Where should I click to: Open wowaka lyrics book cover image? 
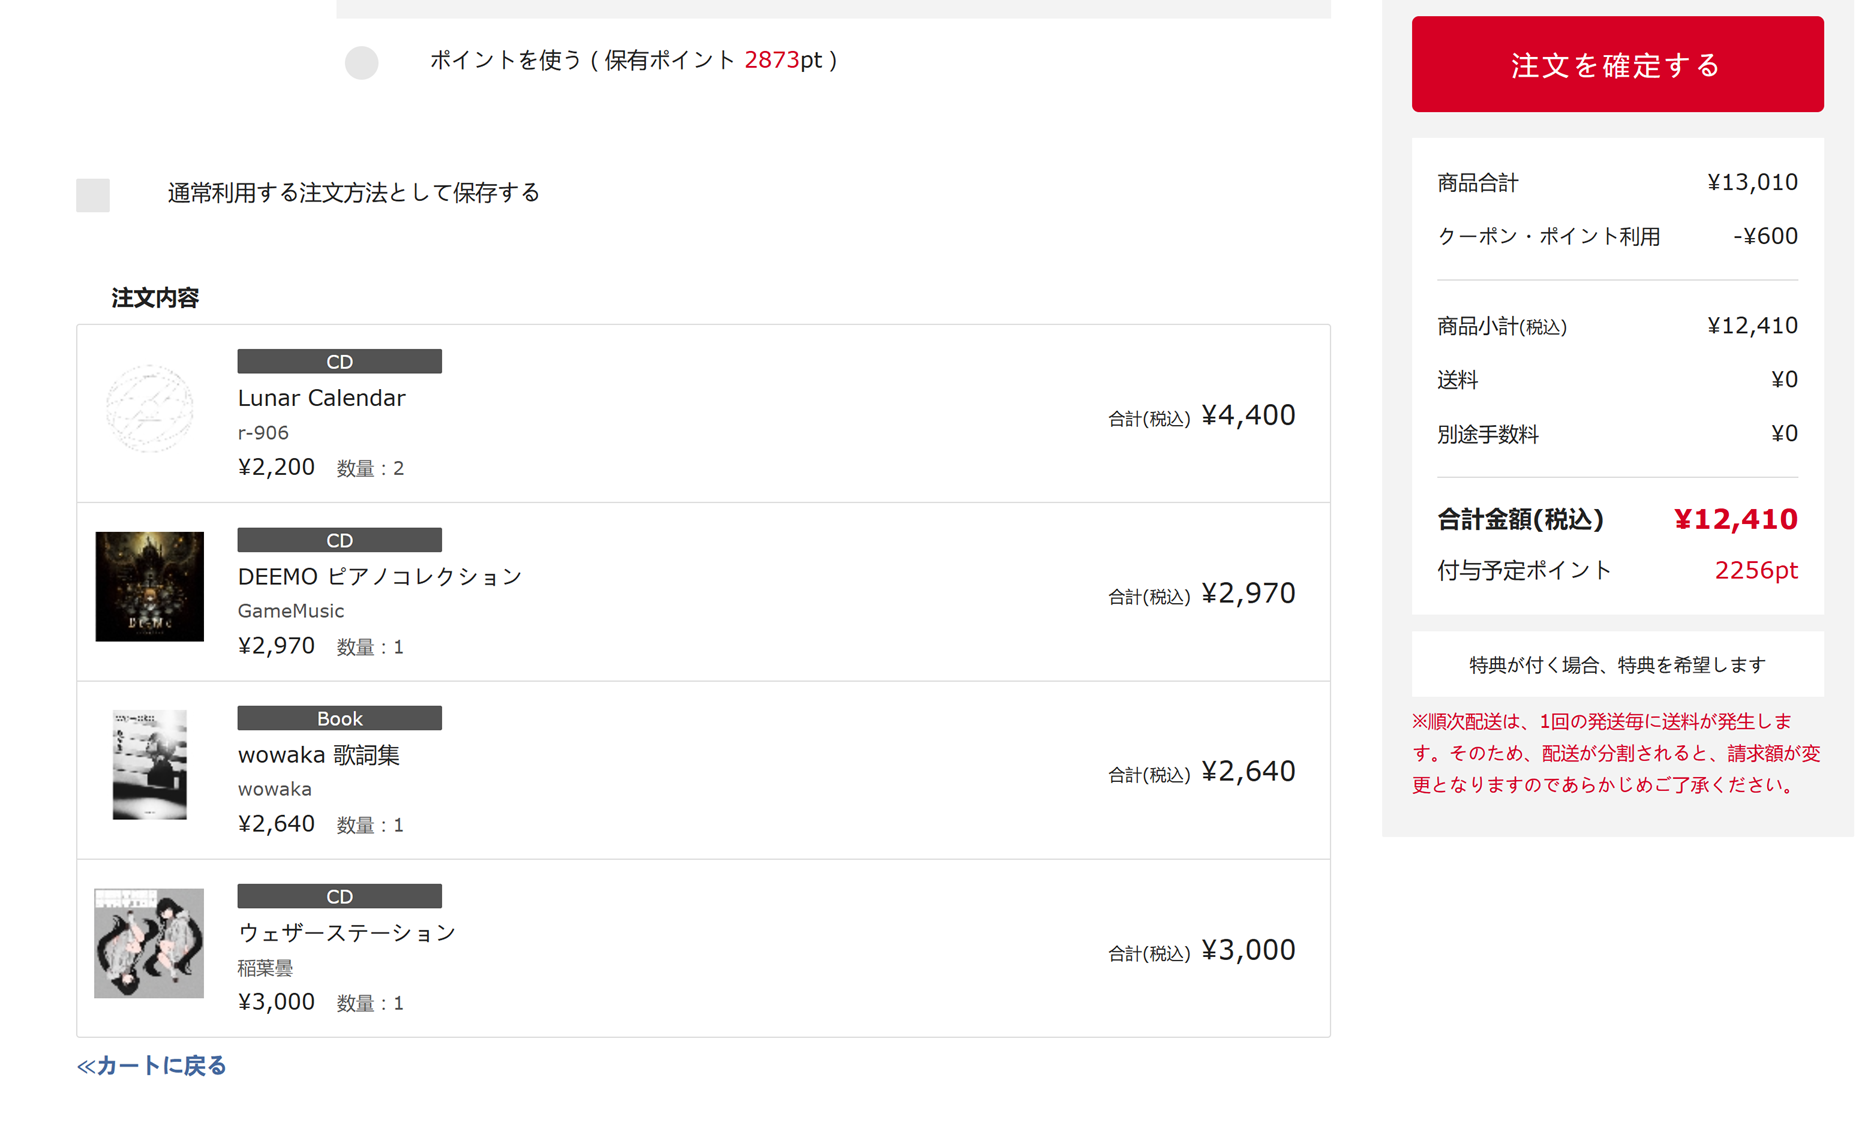pos(150,765)
